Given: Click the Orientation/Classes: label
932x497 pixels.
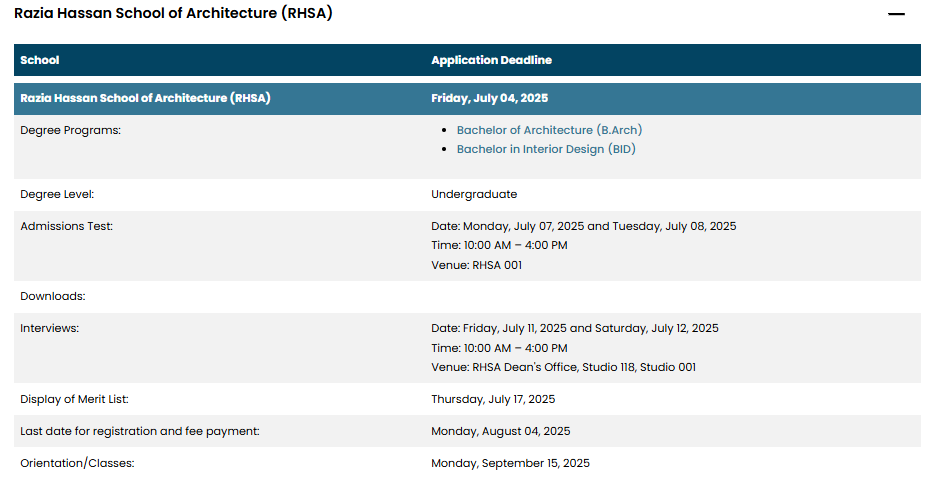Looking at the screenshot, I should 77,464.
